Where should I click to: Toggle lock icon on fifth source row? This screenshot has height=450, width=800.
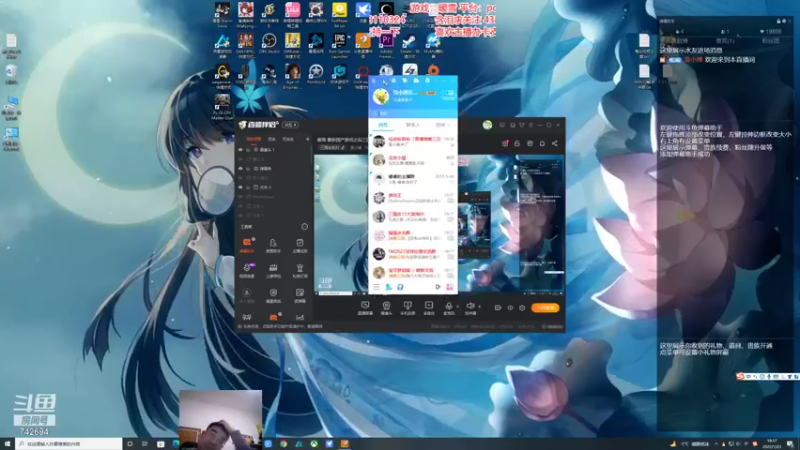(x=248, y=187)
